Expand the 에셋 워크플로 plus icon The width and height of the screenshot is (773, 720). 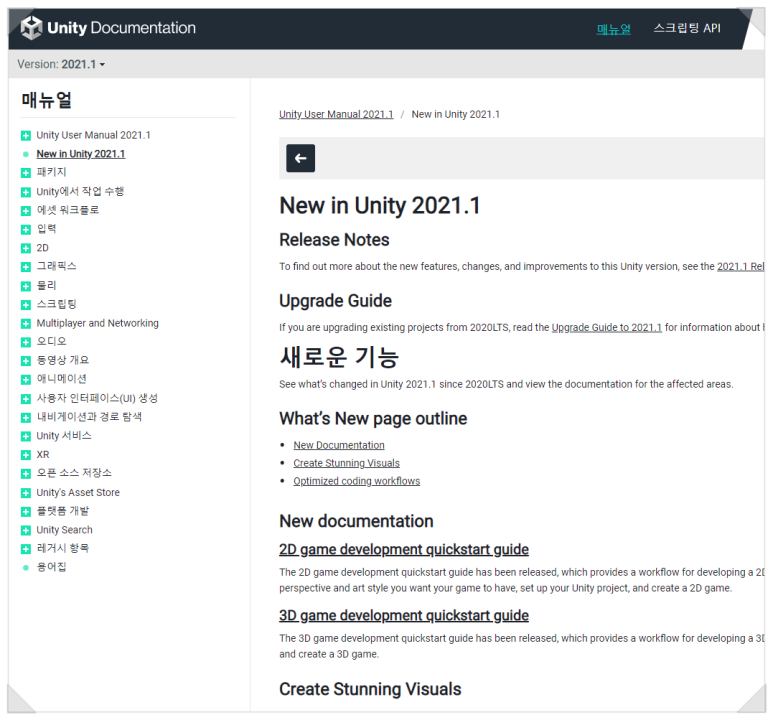[26, 211]
